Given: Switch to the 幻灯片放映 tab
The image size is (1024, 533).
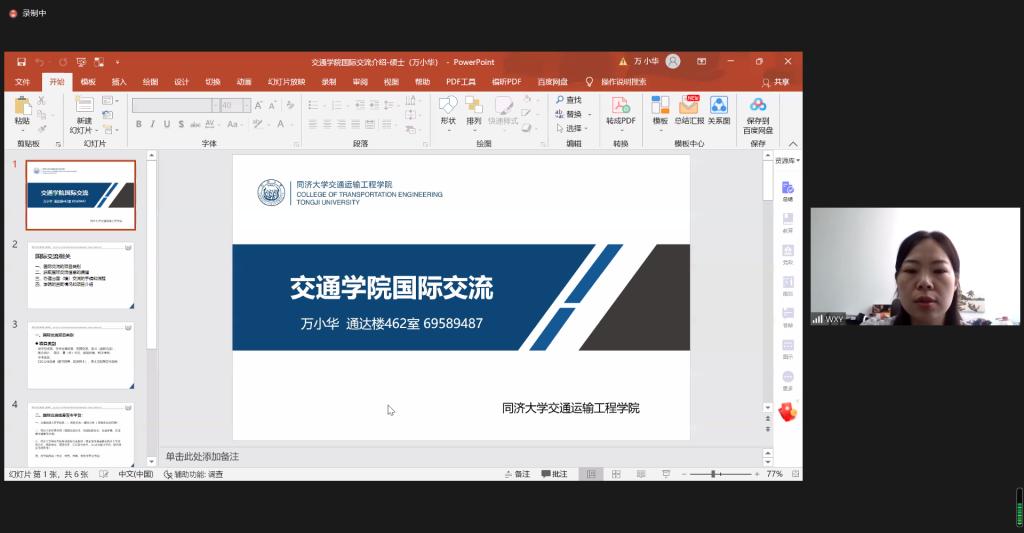Looking at the screenshot, I should tap(286, 82).
